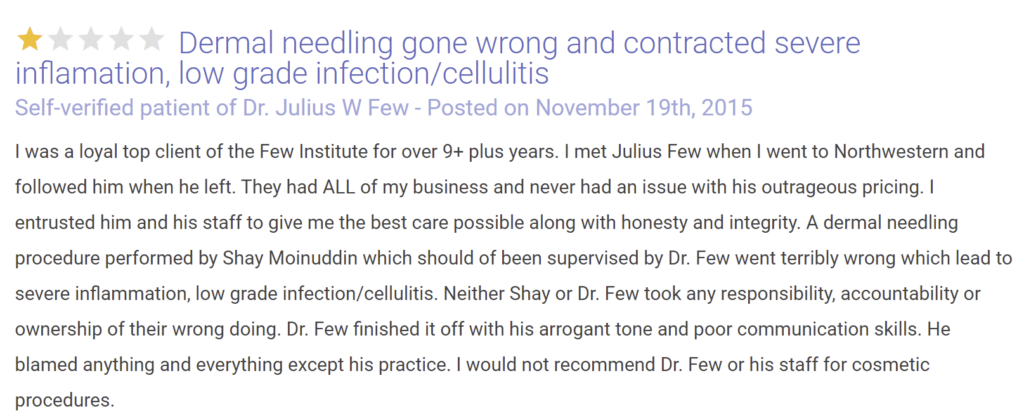Click the second gray rating star

(x=60, y=39)
